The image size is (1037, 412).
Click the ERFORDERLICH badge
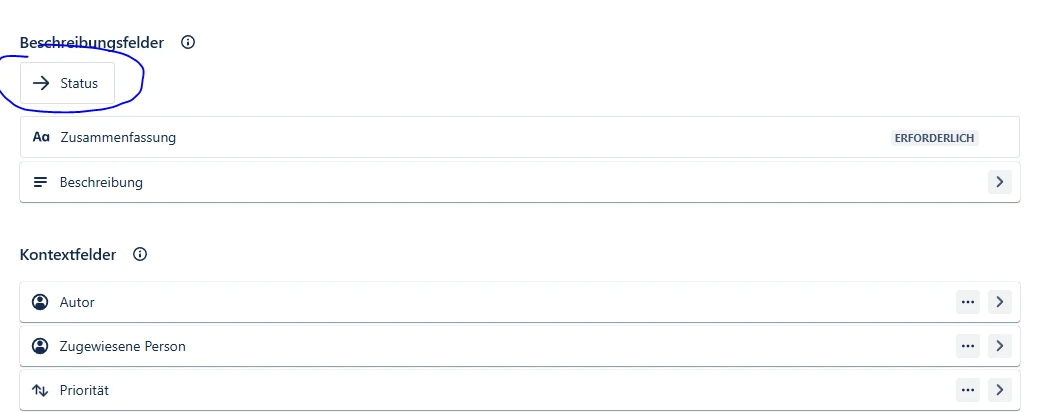(934, 138)
